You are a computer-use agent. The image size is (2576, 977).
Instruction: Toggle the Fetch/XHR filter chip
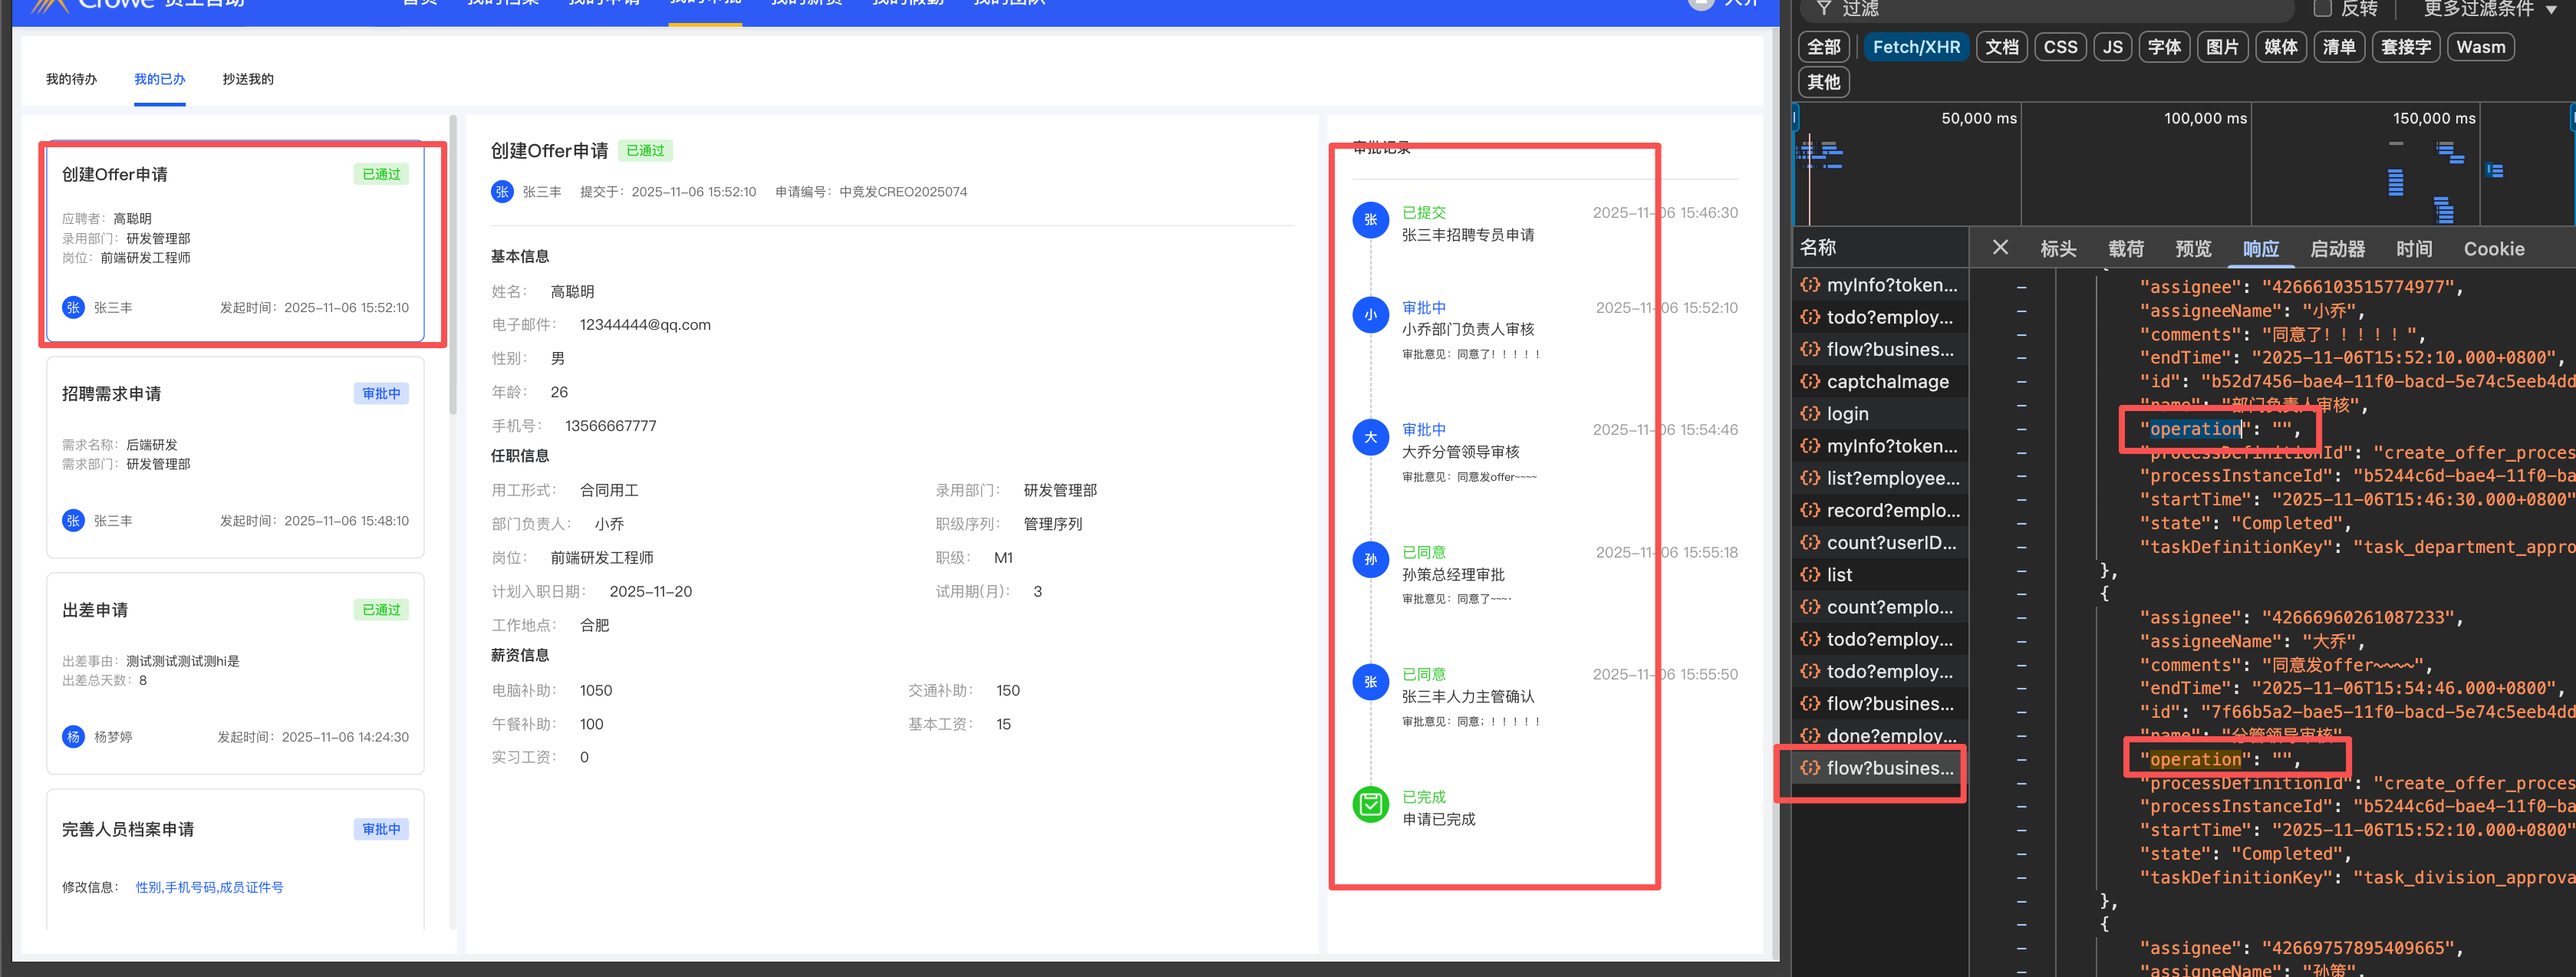pos(1915,47)
